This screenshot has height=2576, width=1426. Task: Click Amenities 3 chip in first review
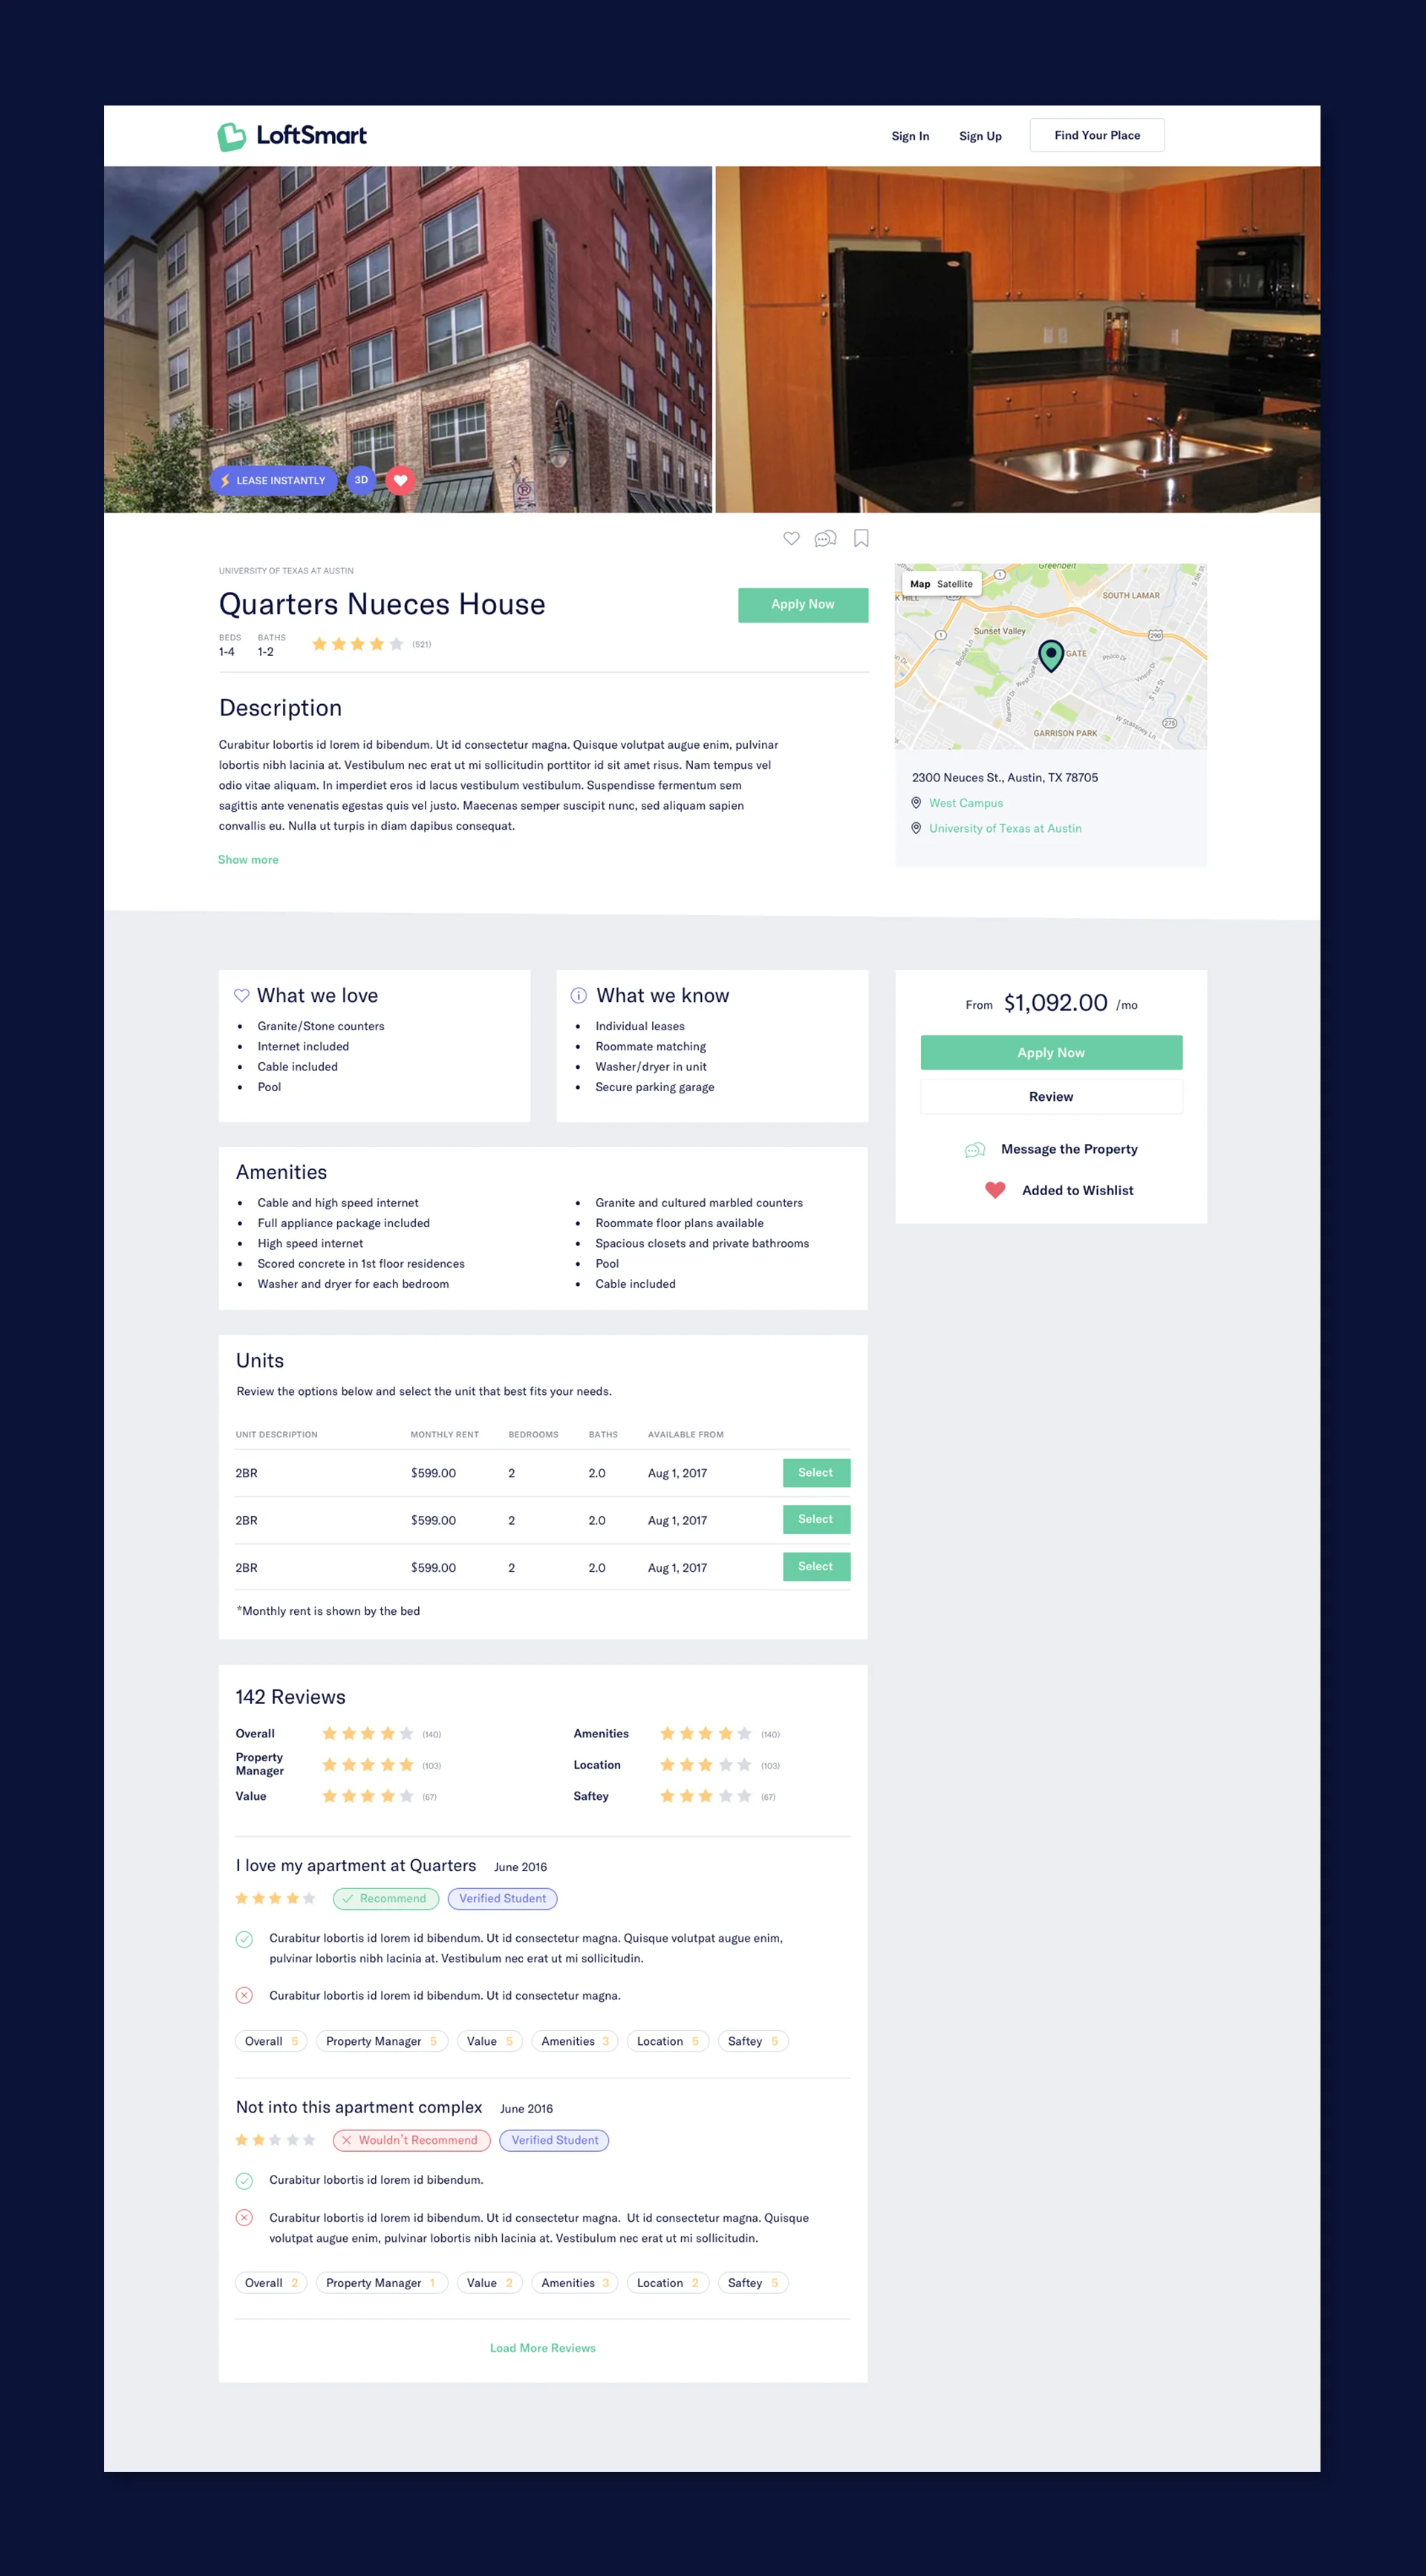[575, 2041]
